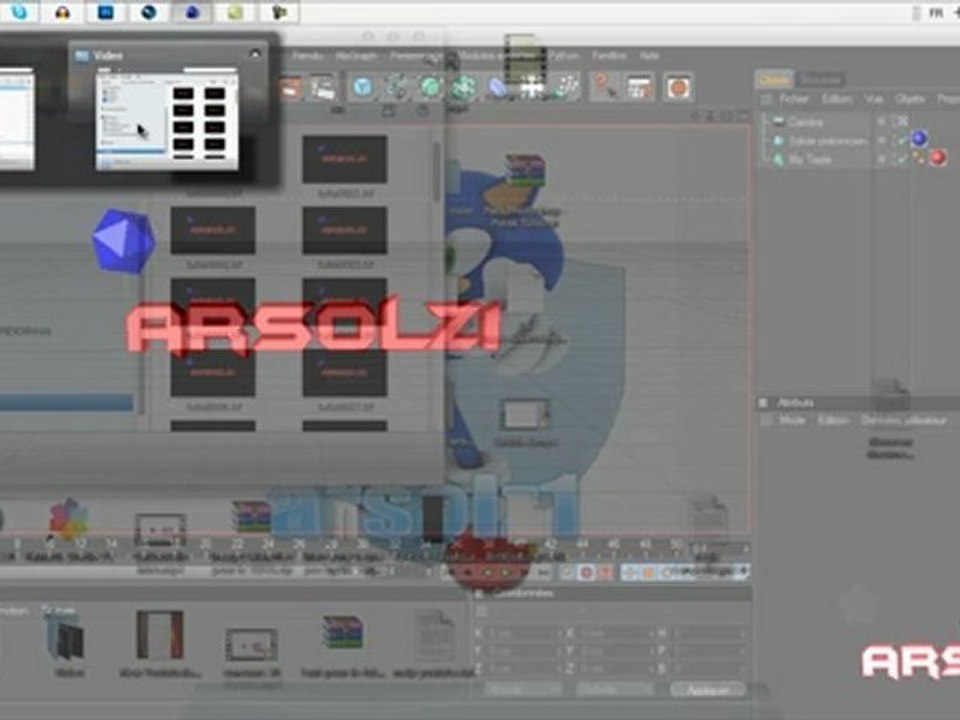Click the red sphere material tag
960x720 pixels.
pos(938,158)
